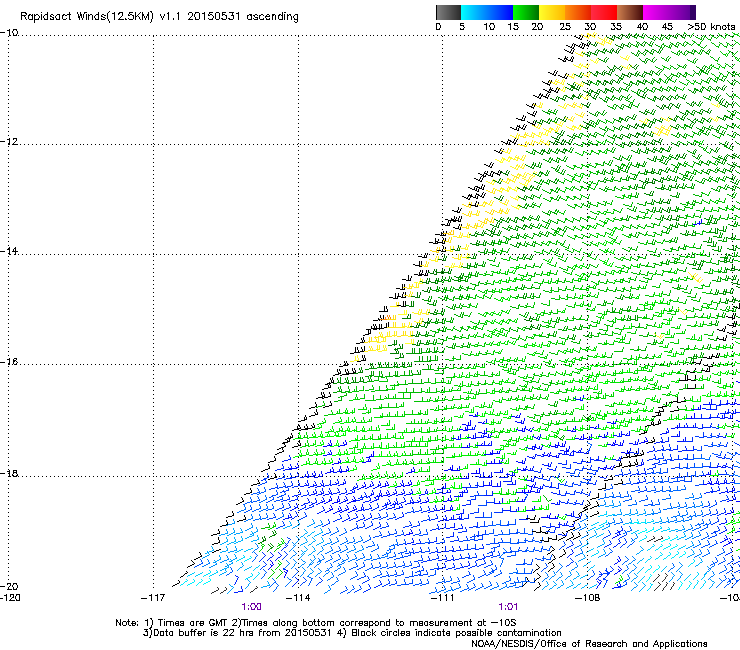The height and width of the screenshot is (650, 740).
Task: Click latitude label -20 on left axis
Action: coord(9,586)
